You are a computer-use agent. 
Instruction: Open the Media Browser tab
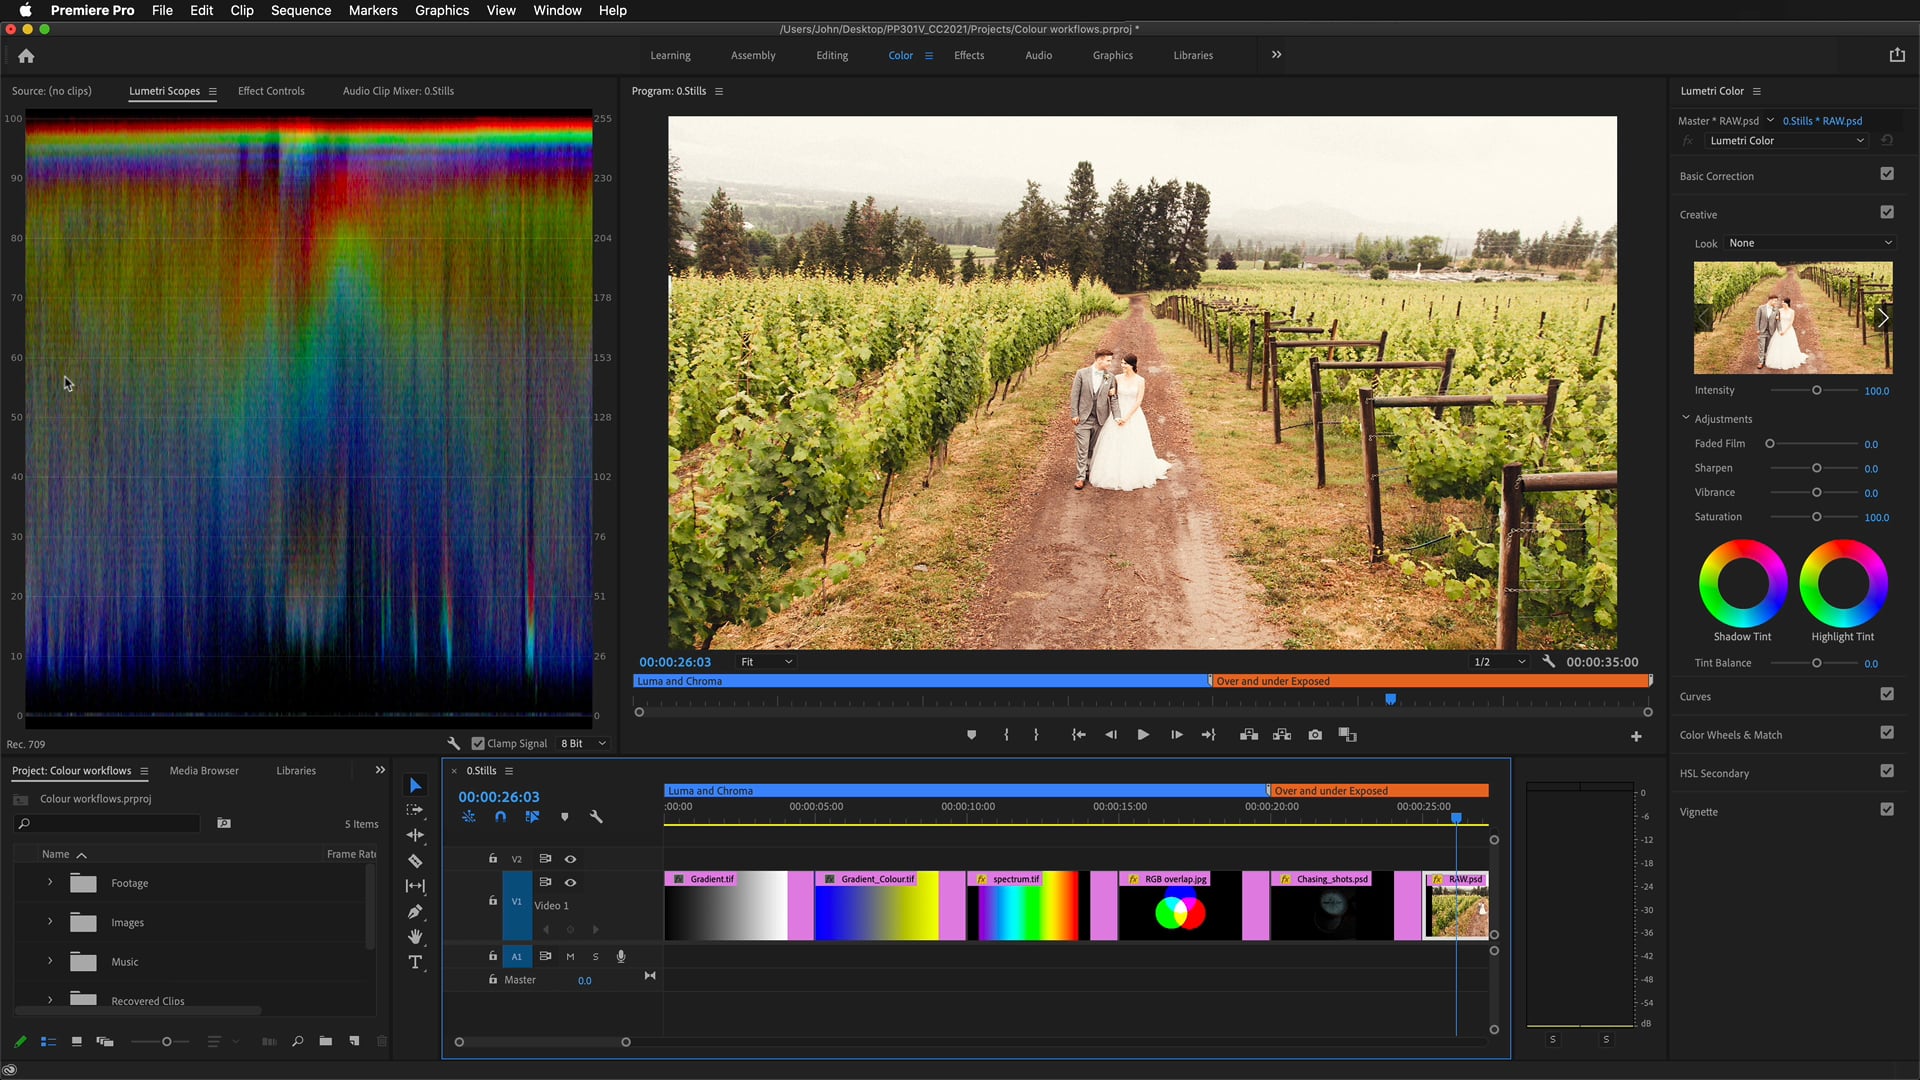point(204,771)
